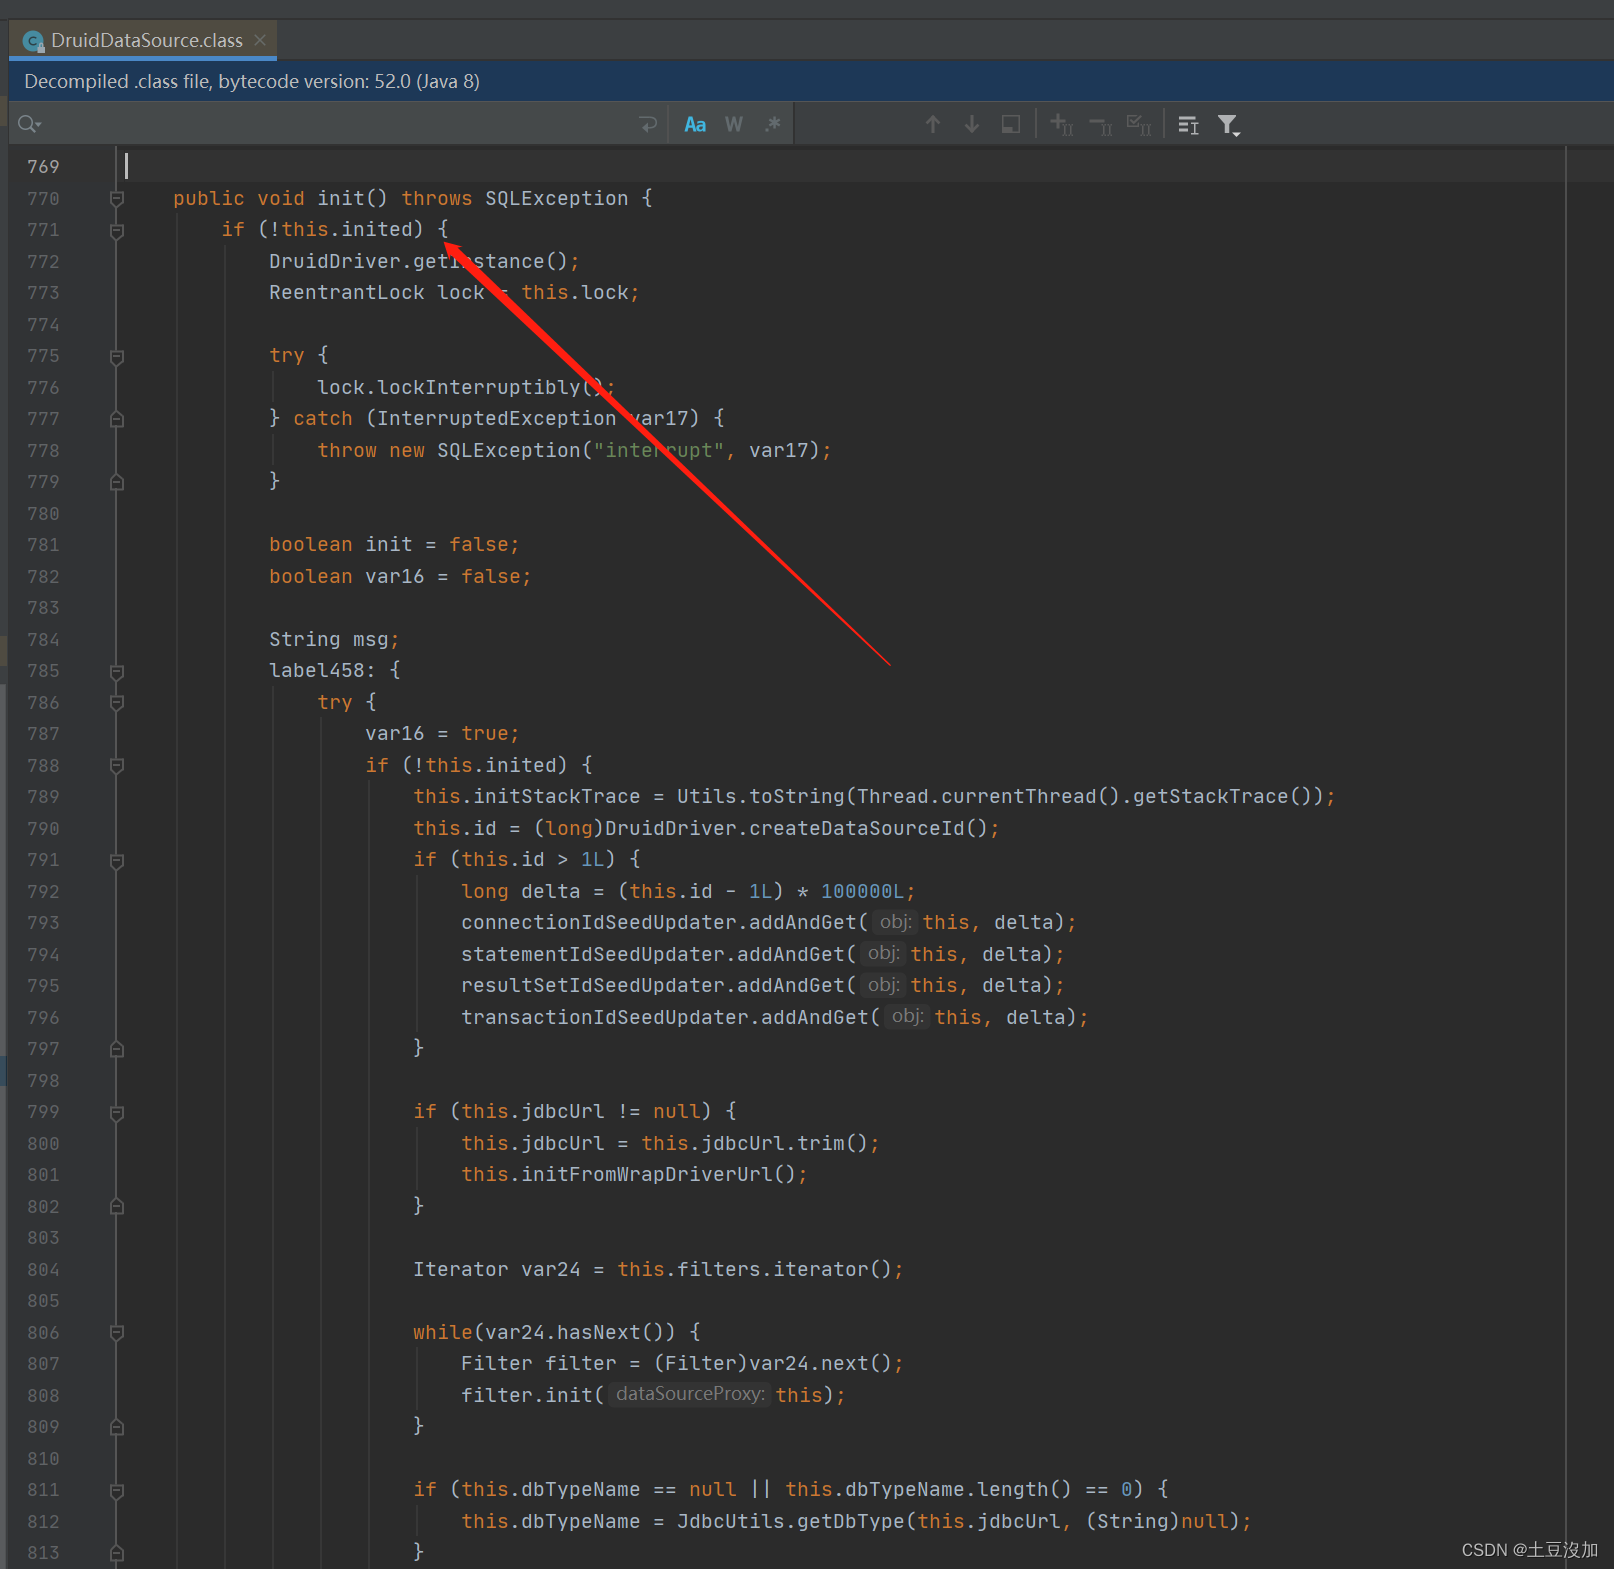Toggle fold end marker at line 797
This screenshot has width=1614, height=1569.
[117, 1049]
